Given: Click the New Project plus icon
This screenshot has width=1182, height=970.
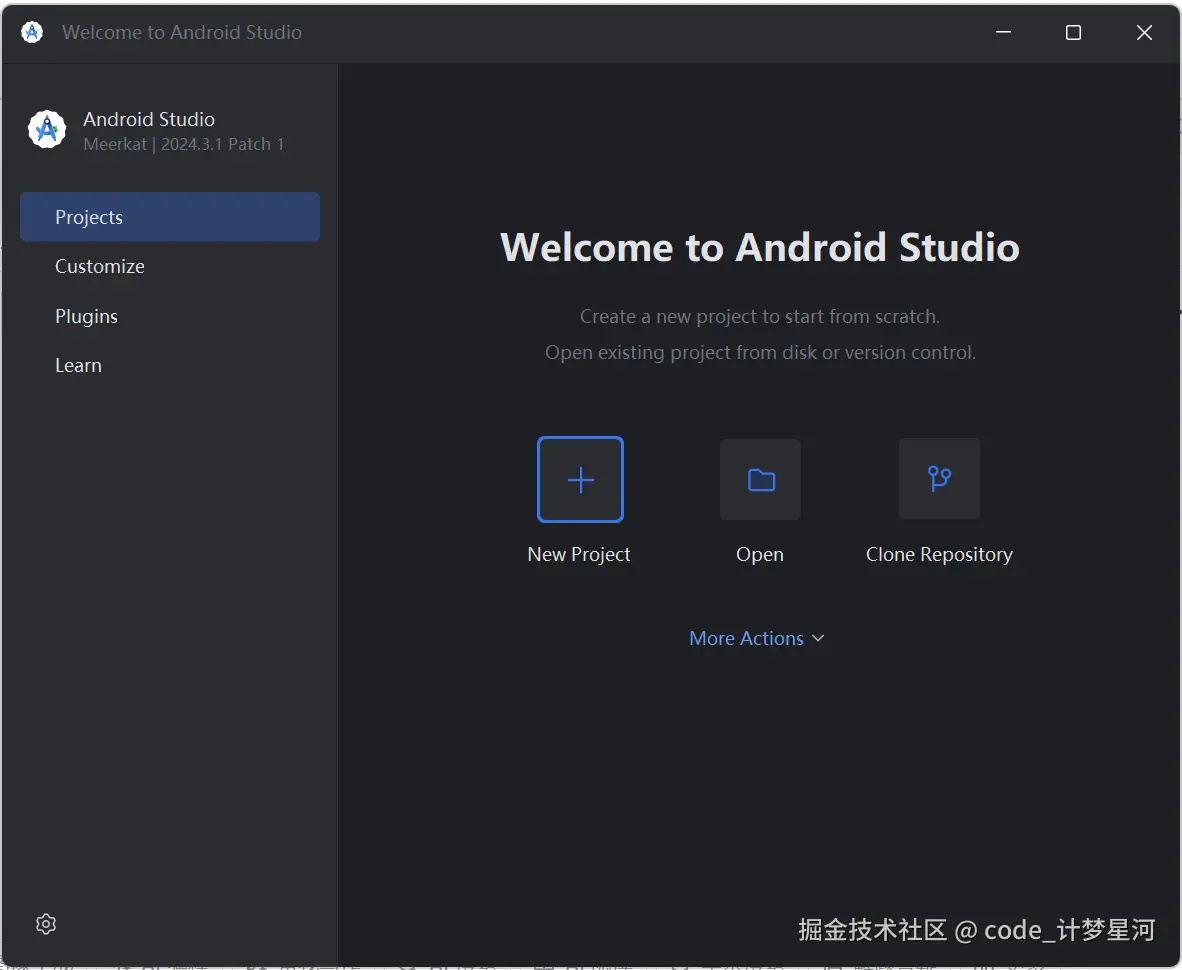Looking at the screenshot, I should 580,479.
